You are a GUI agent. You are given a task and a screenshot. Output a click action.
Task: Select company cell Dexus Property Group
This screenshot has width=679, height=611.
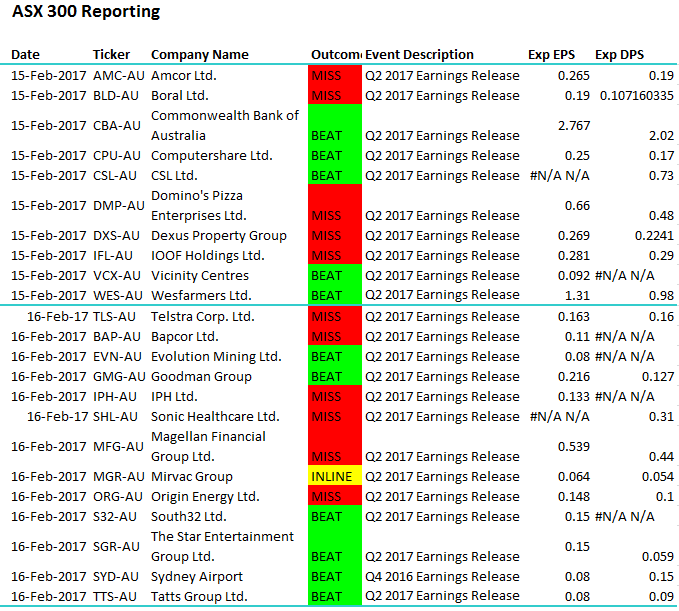pos(219,236)
